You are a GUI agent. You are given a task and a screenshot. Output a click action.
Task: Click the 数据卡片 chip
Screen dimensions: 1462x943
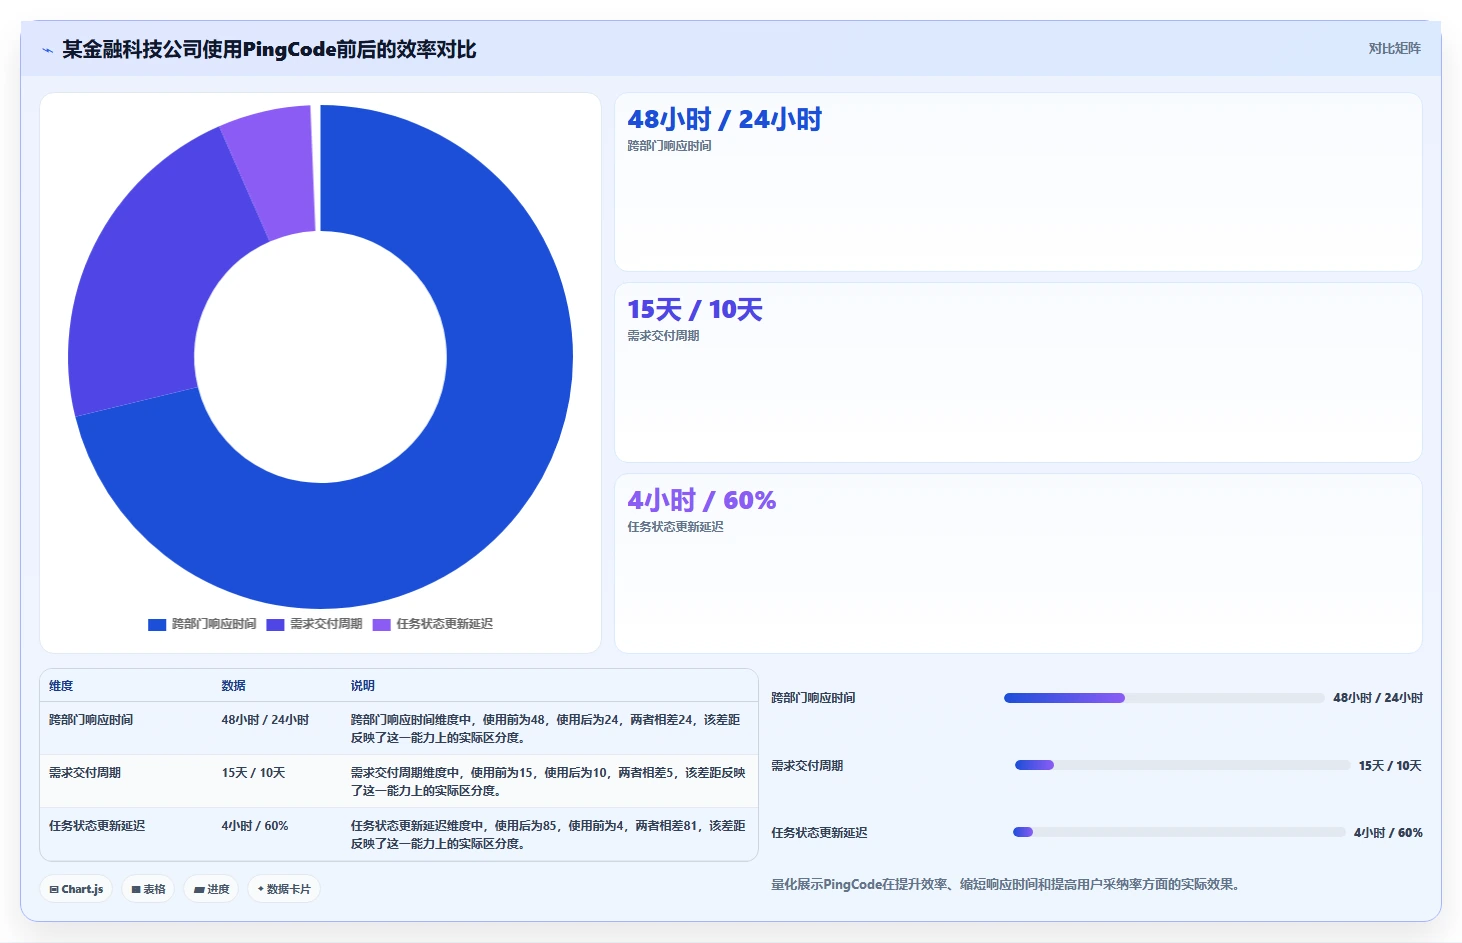pos(284,889)
